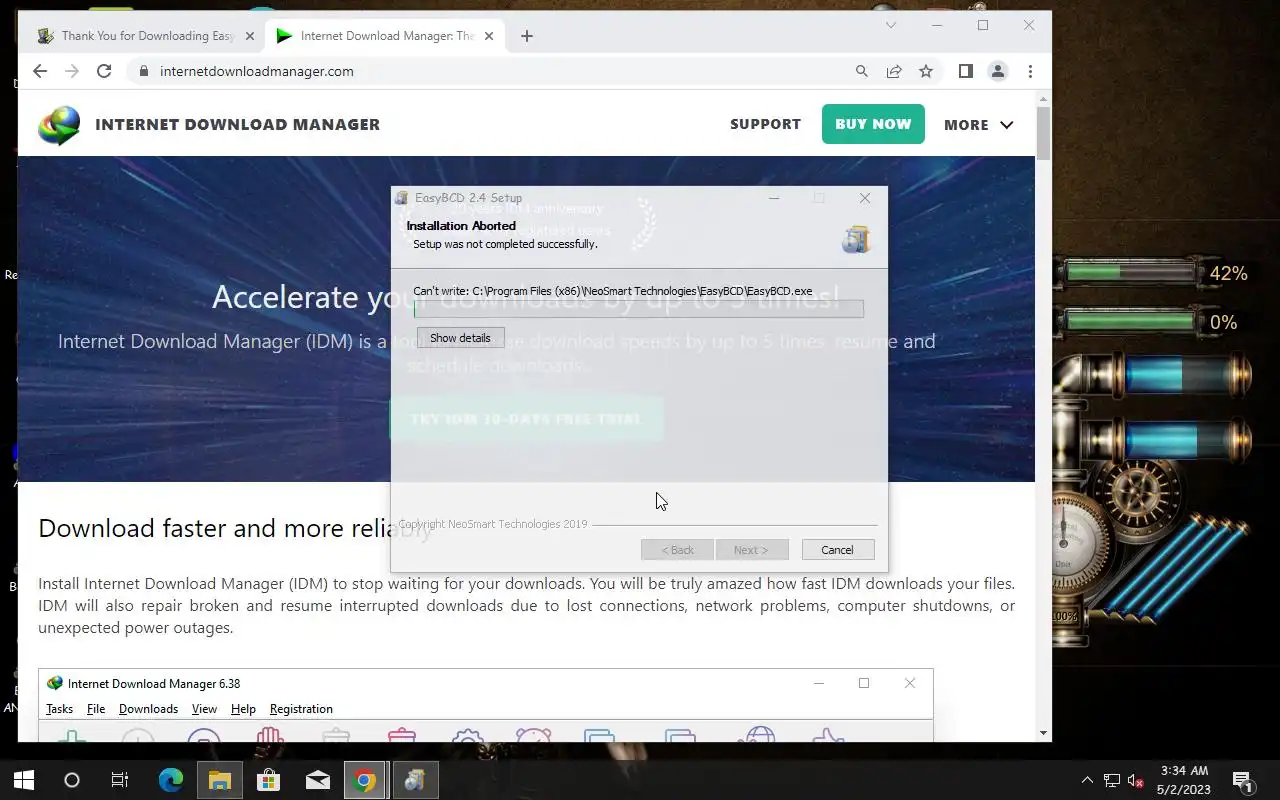Open notification center icon

click(1242, 780)
